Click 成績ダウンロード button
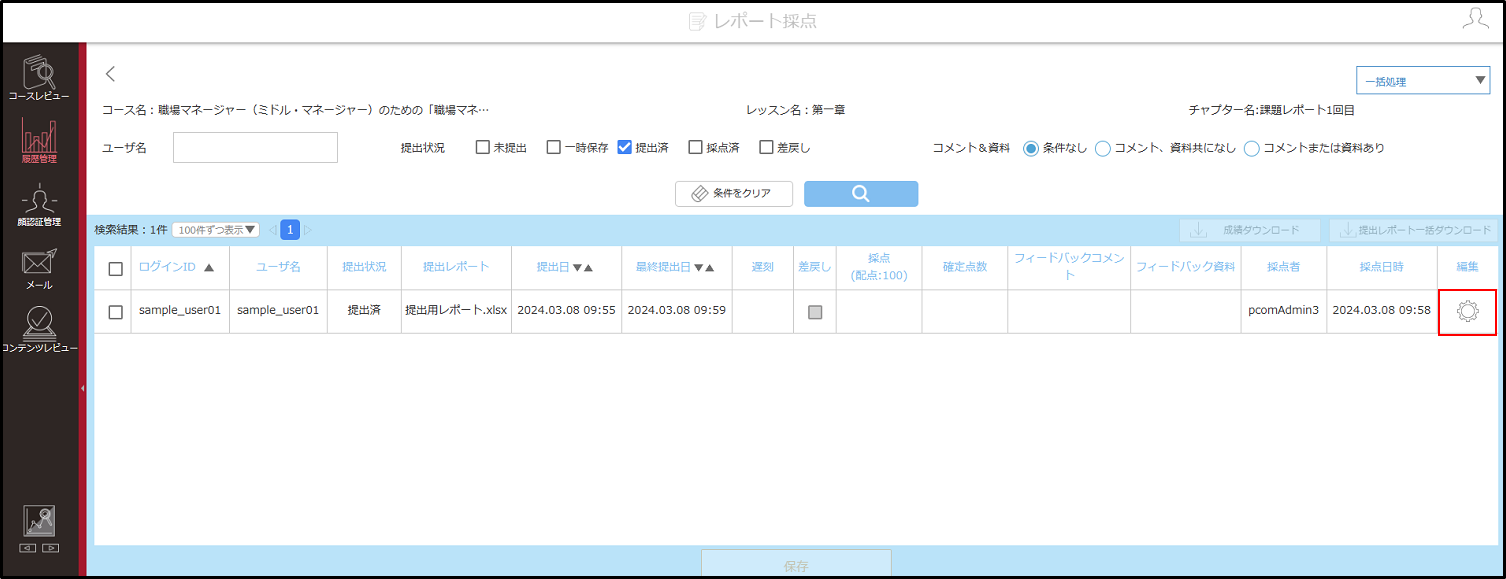Screen dimensions: 1506x579 pos(1250,230)
